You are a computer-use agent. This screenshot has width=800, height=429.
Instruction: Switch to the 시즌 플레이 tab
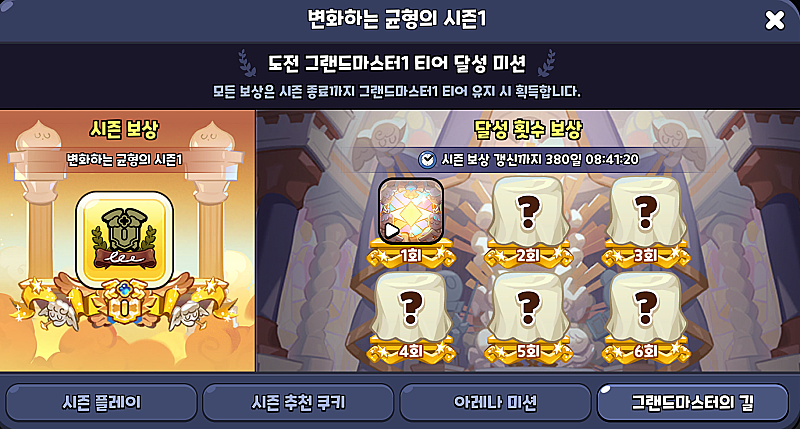tap(102, 402)
